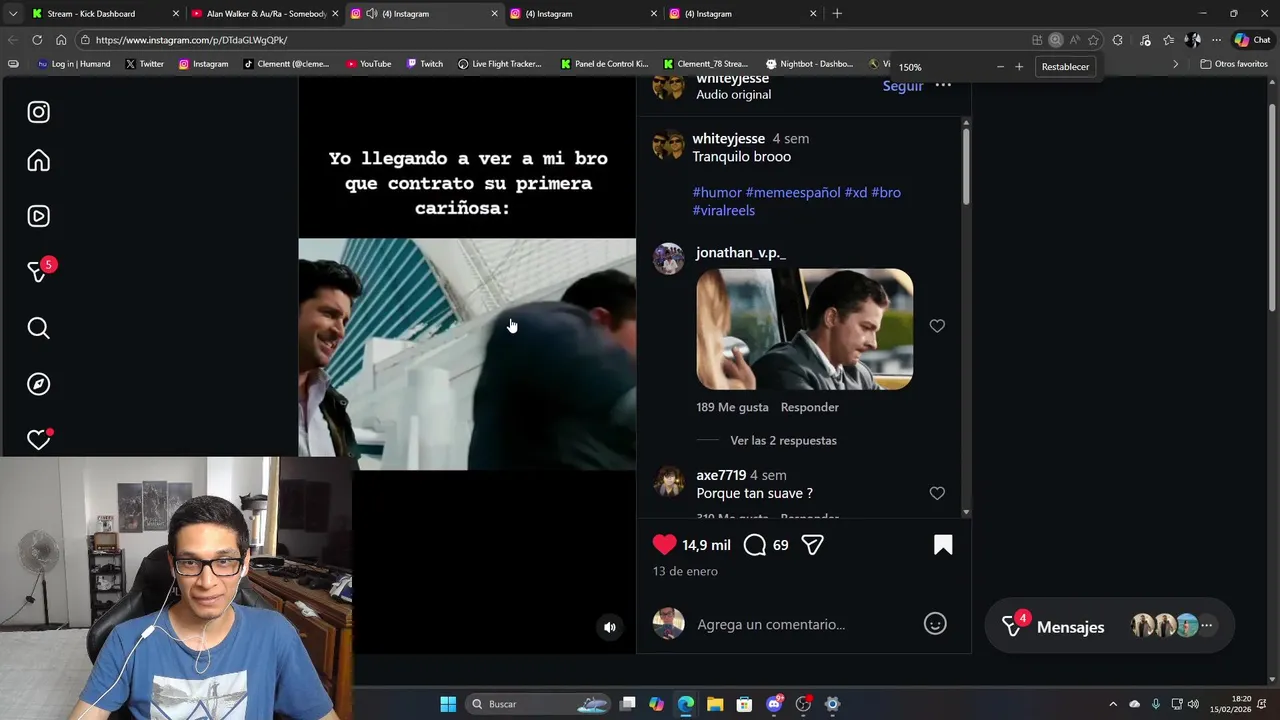Open Twitch bookmark
This screenshot has width=1280, height=720.
[424, 64]
